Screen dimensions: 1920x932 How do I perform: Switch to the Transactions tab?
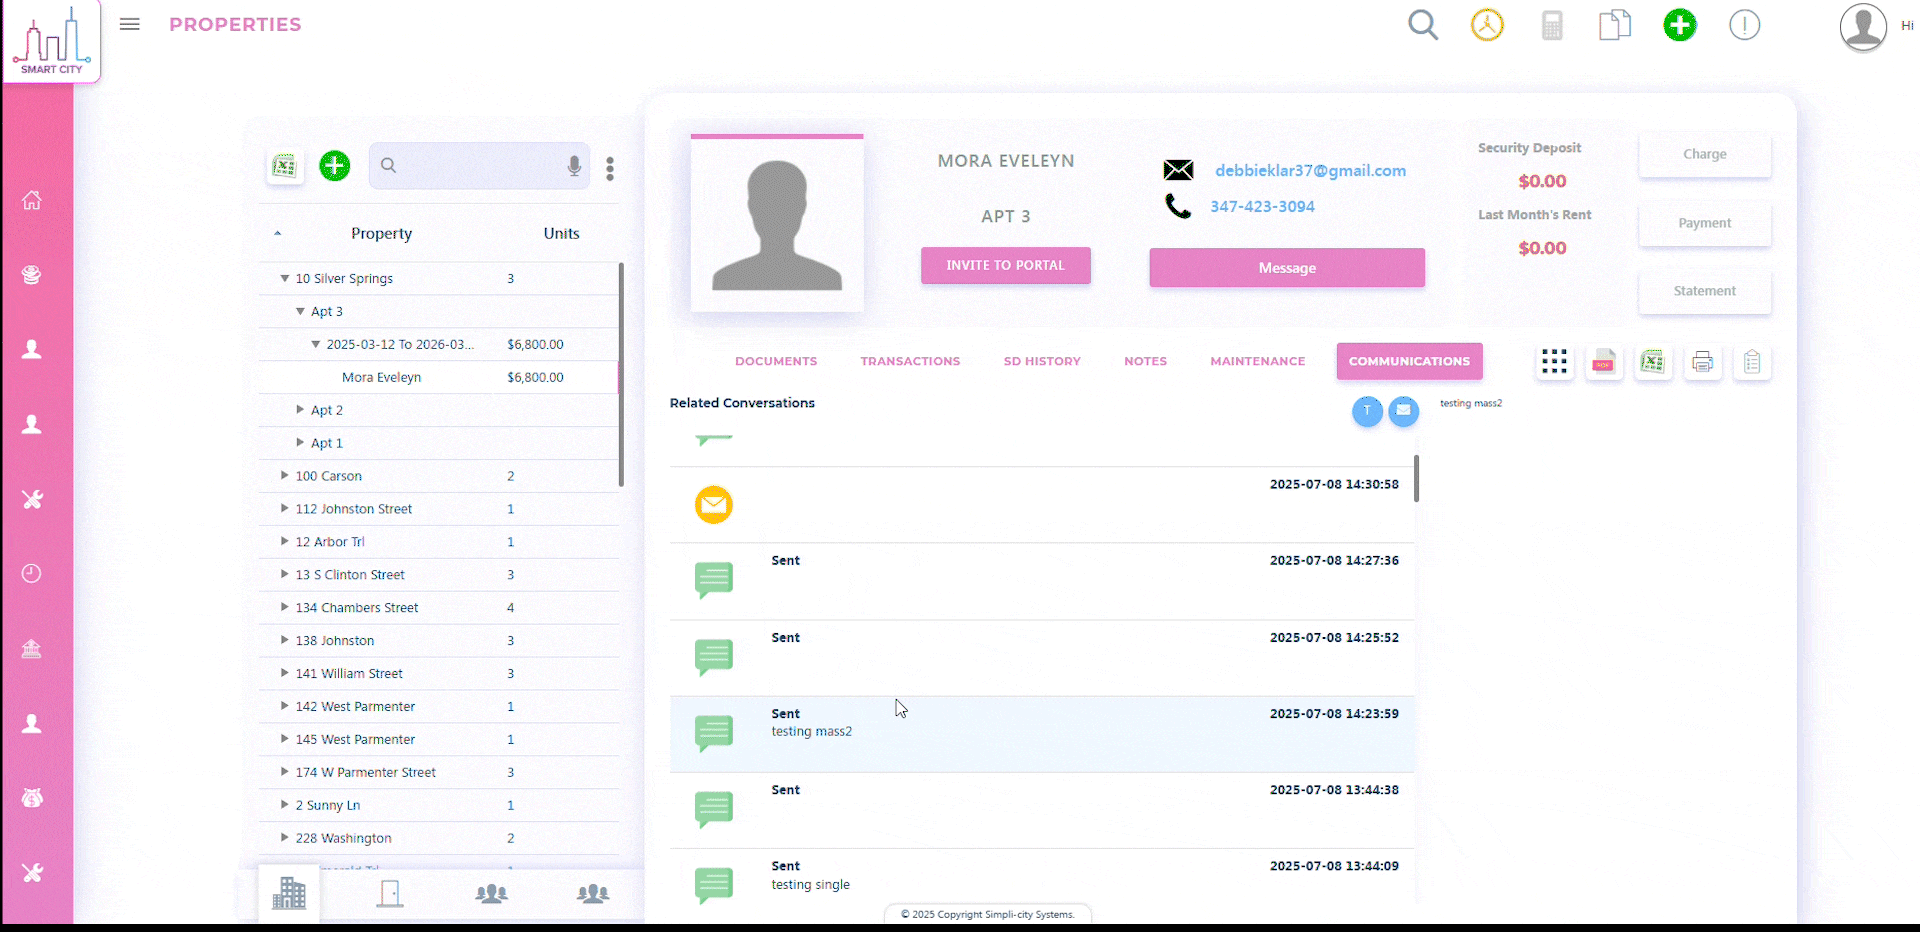tap(910, 361)
